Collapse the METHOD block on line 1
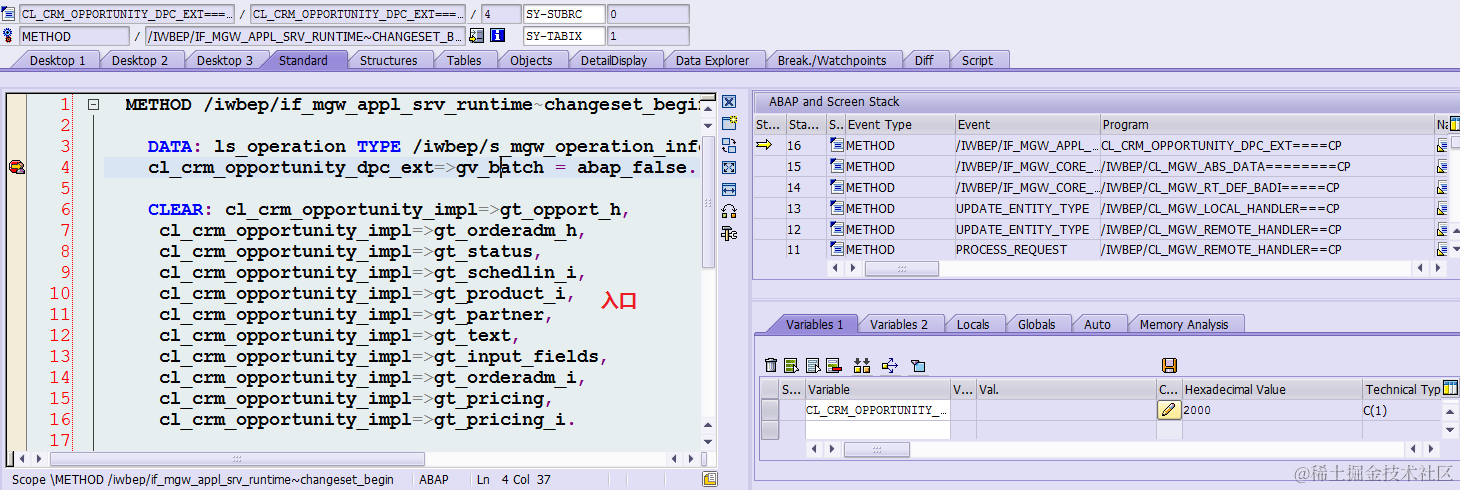Screen dimensions: 1460x490 [93, 104]
